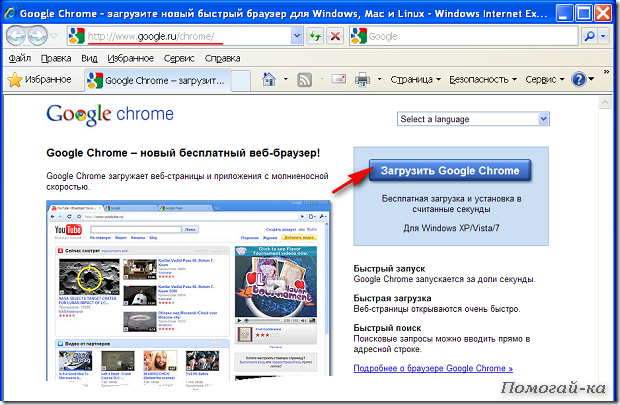The height and width of the screenshot is (405, 620).
Task: Click the Read mail envelope icon
Action: click(x=338, y=79)
